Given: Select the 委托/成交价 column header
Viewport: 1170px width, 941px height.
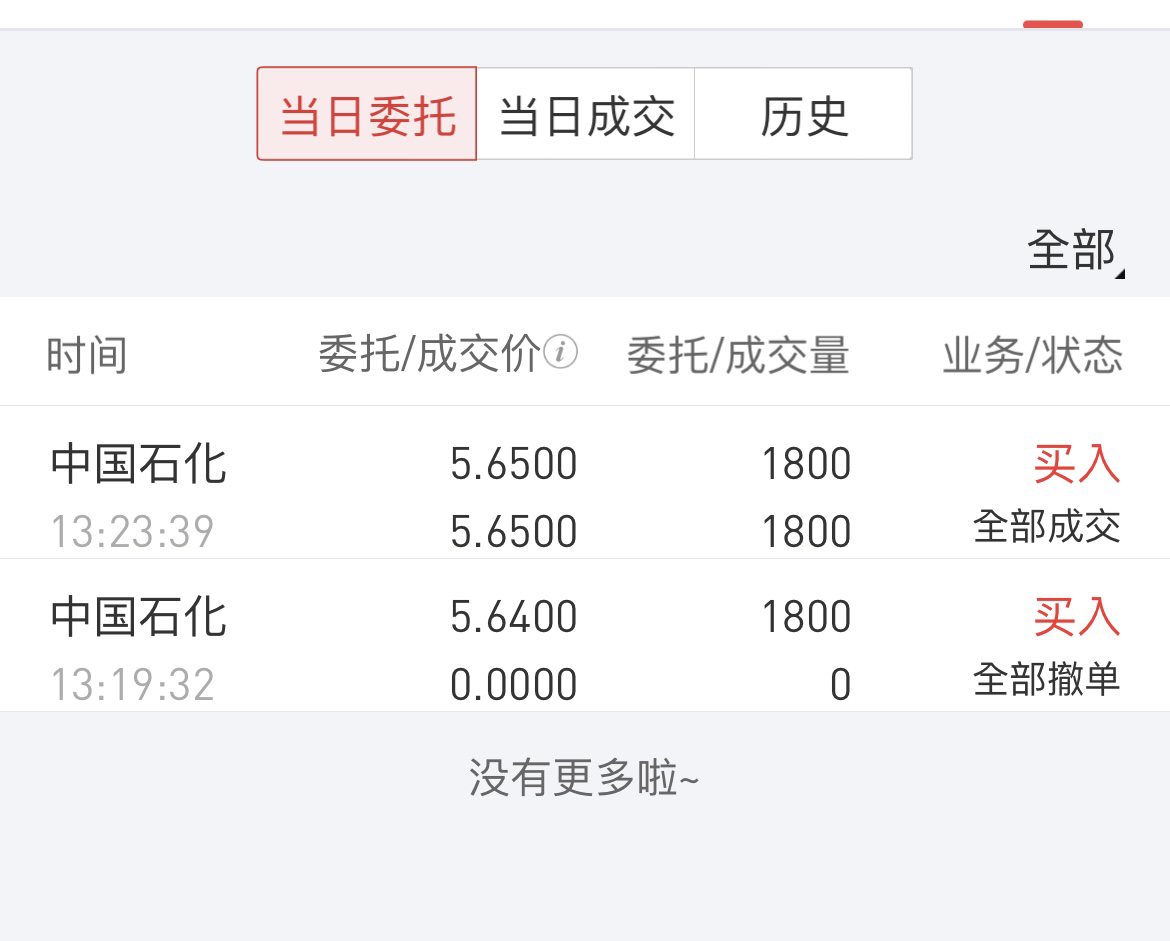Looking at the screenshot, I should click(429, 354).
